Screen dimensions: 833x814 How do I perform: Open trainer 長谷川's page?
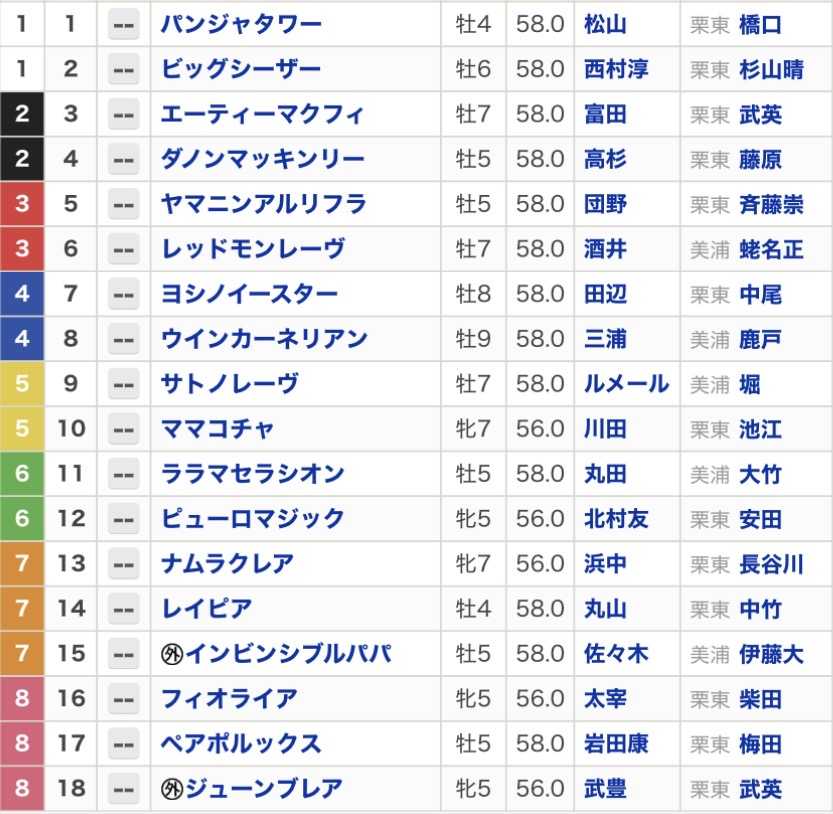pos(771,564)
